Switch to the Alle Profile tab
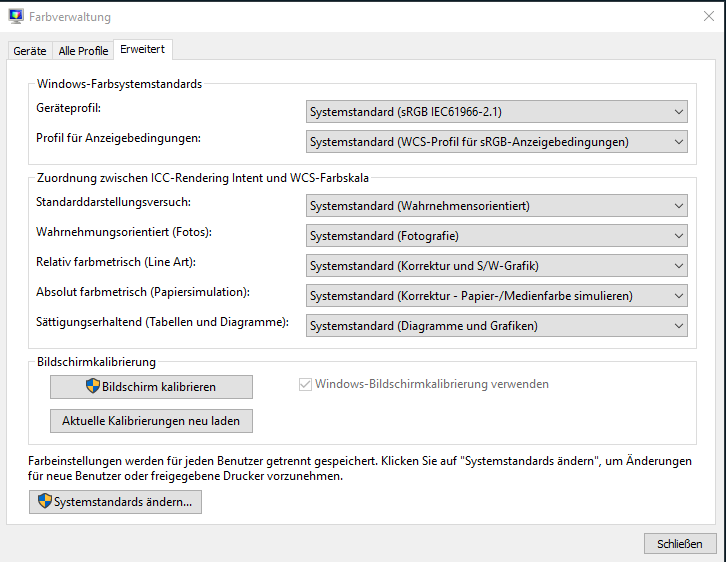 point(83,50)
